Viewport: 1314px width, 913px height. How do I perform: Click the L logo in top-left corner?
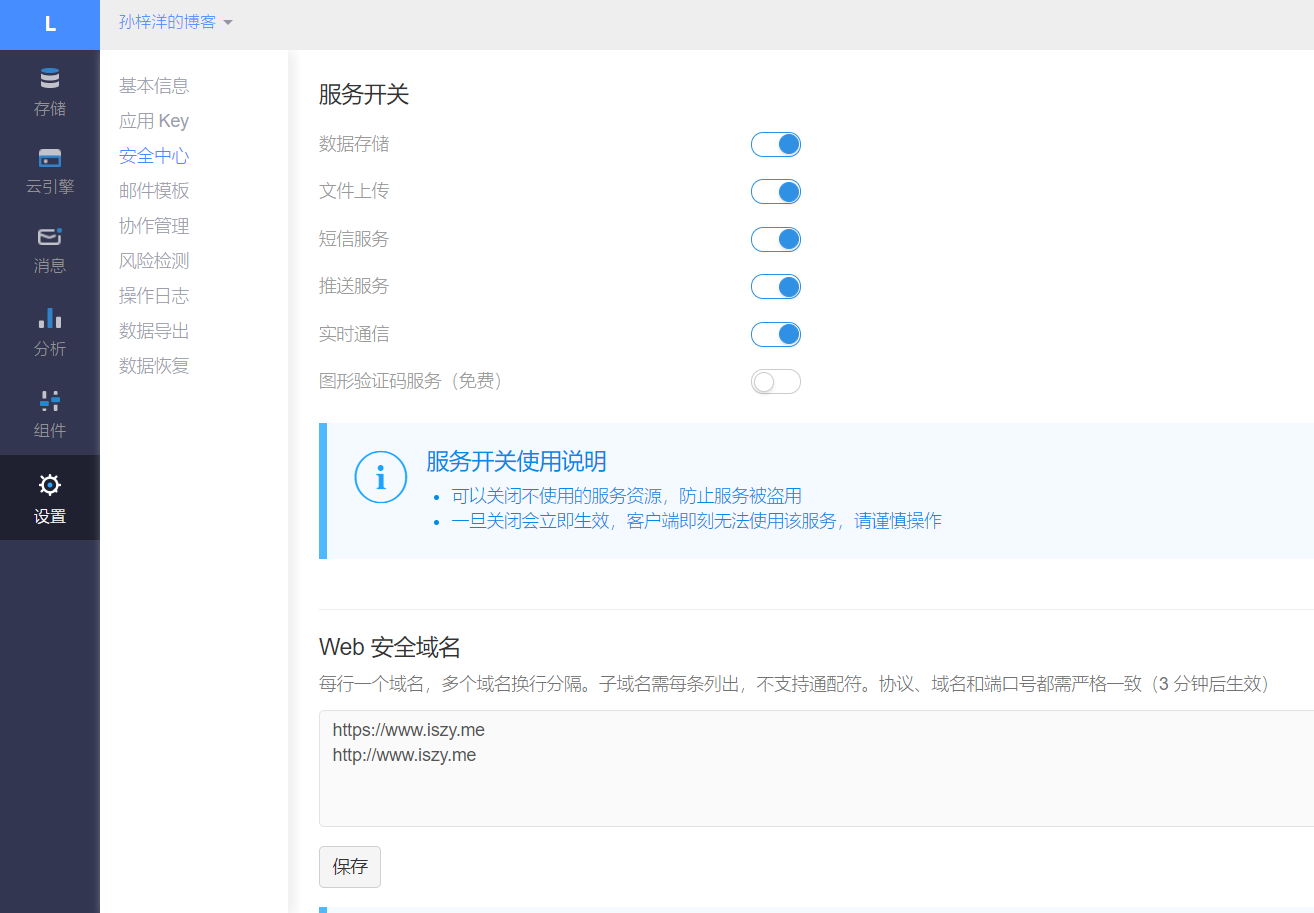pos(50,25)
